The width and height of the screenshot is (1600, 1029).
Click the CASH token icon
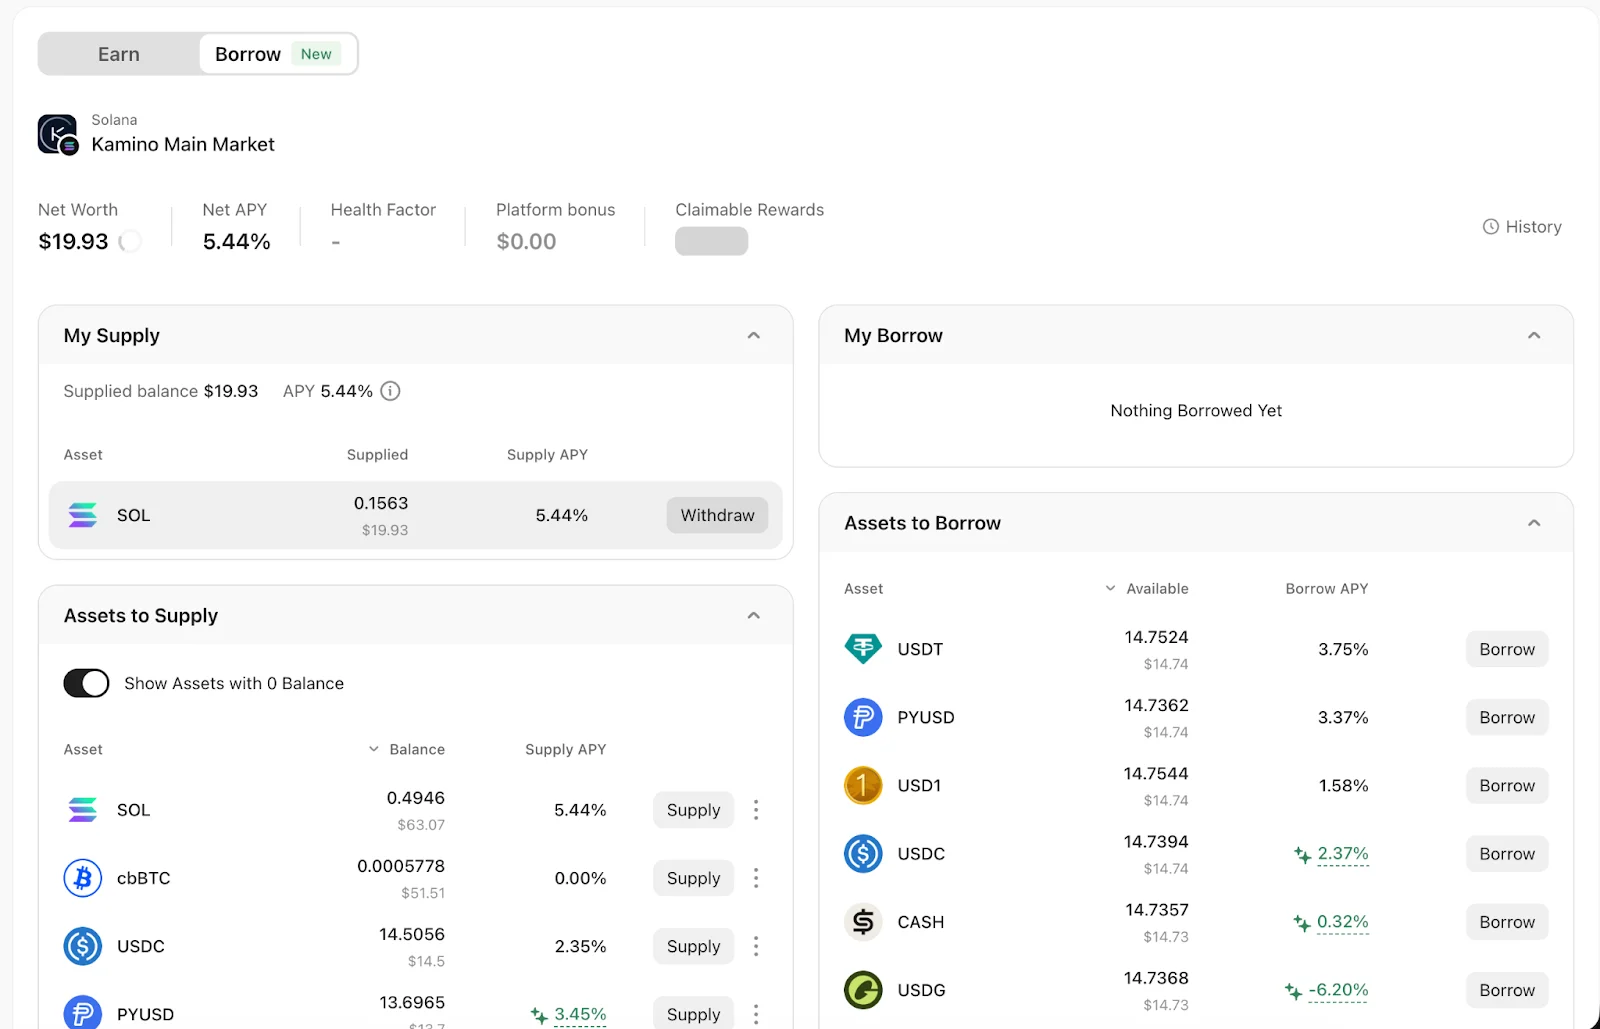point(863,922)
